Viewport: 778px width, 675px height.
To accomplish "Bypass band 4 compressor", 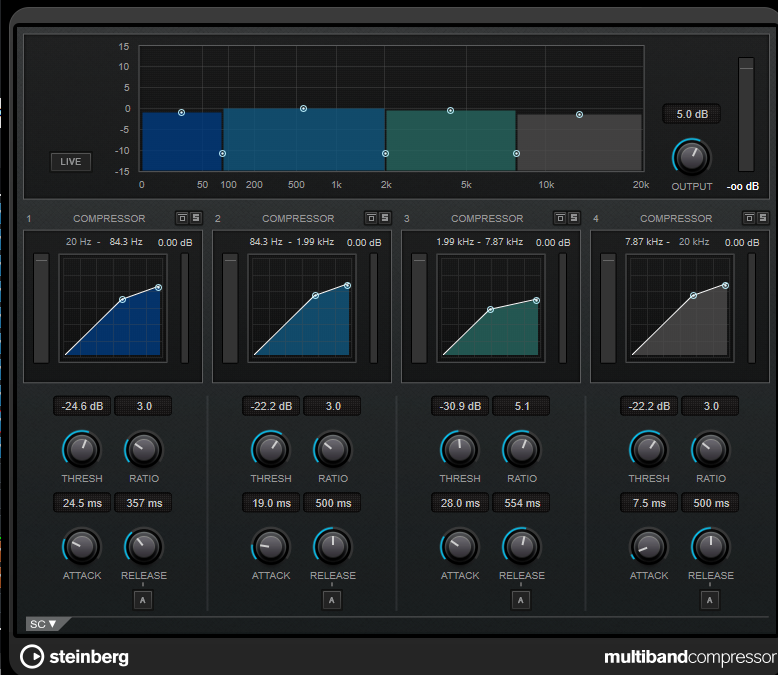I will tap(749, 218).
